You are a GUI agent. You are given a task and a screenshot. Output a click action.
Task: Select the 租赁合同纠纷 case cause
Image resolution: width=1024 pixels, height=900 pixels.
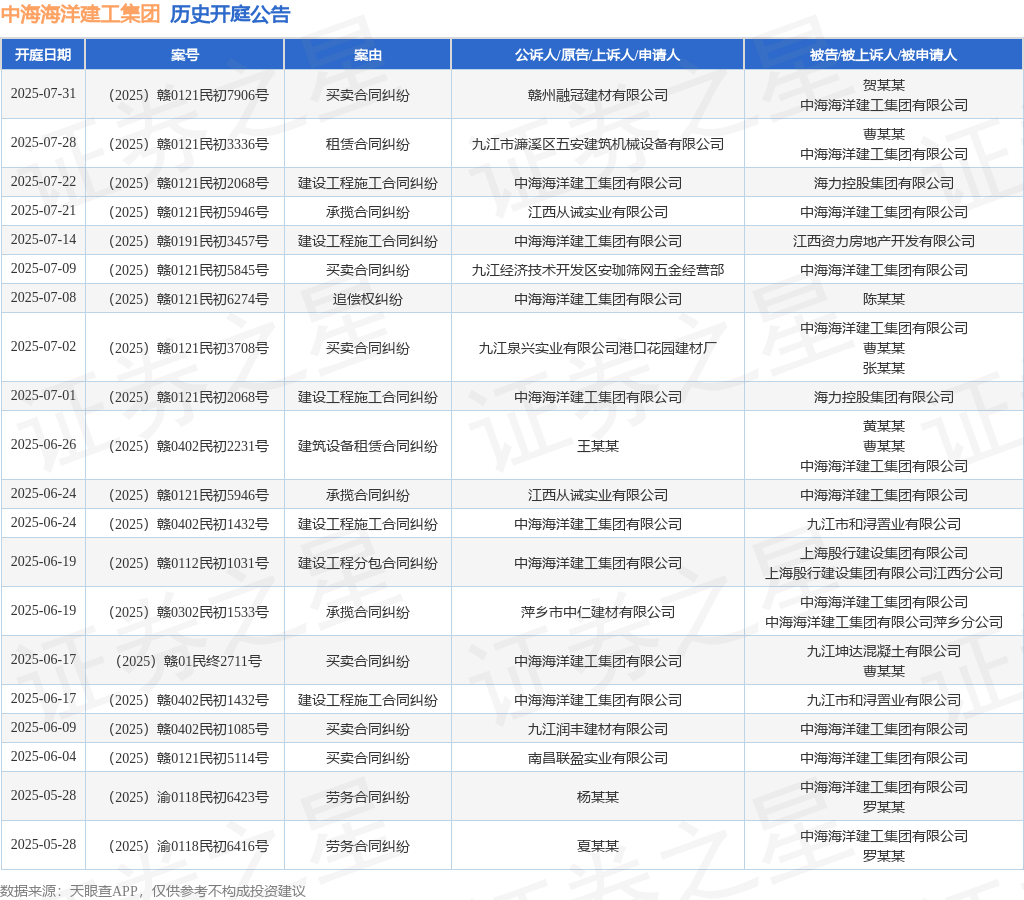tap(368, 144)
